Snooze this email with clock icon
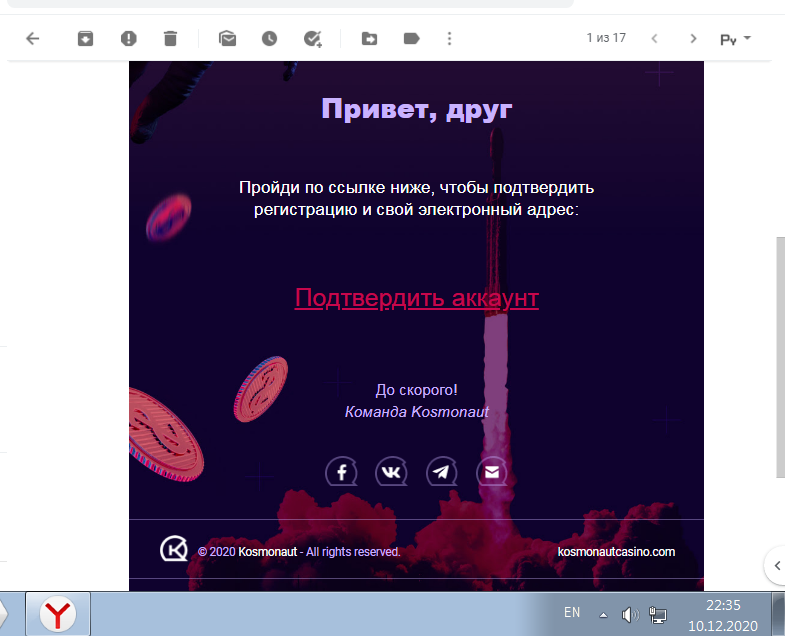This screenshot has height=636, width=785. pos(269,39)
